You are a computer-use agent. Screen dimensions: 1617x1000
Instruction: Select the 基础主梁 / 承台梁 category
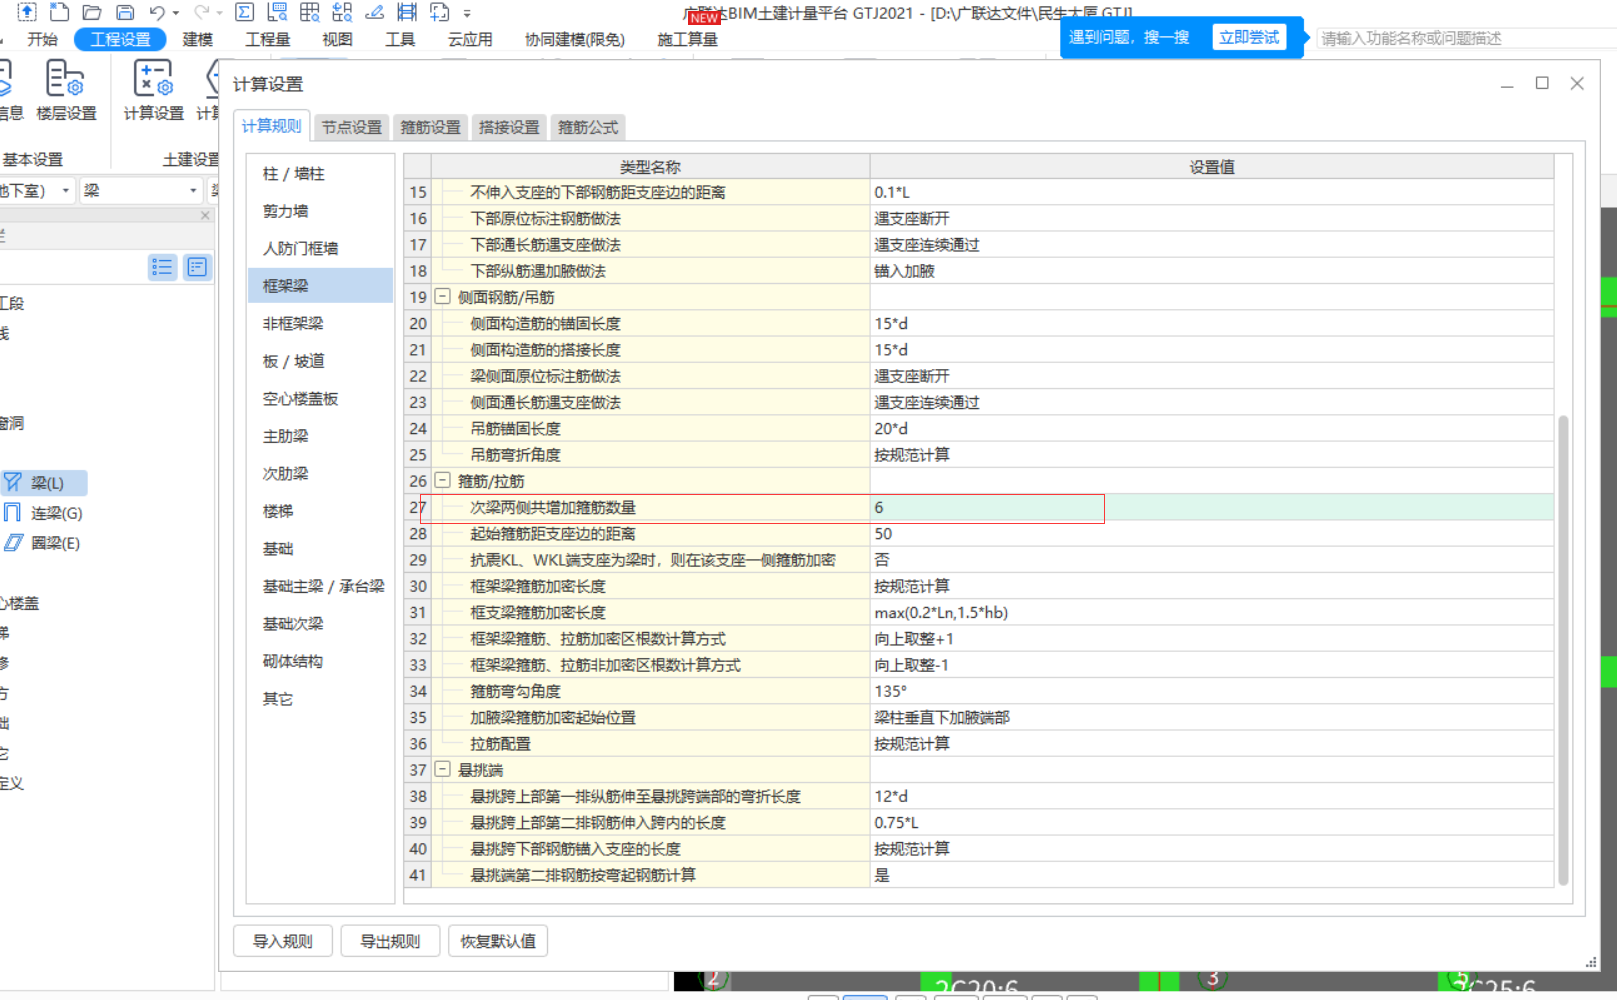coord(321,586)
